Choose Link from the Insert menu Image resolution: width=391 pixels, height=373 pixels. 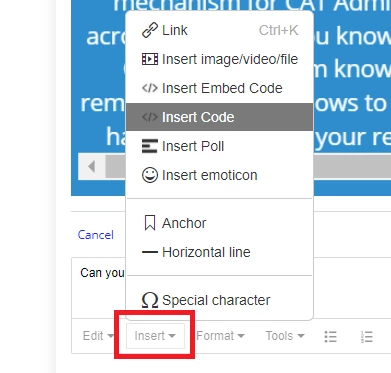coord(220,30)
